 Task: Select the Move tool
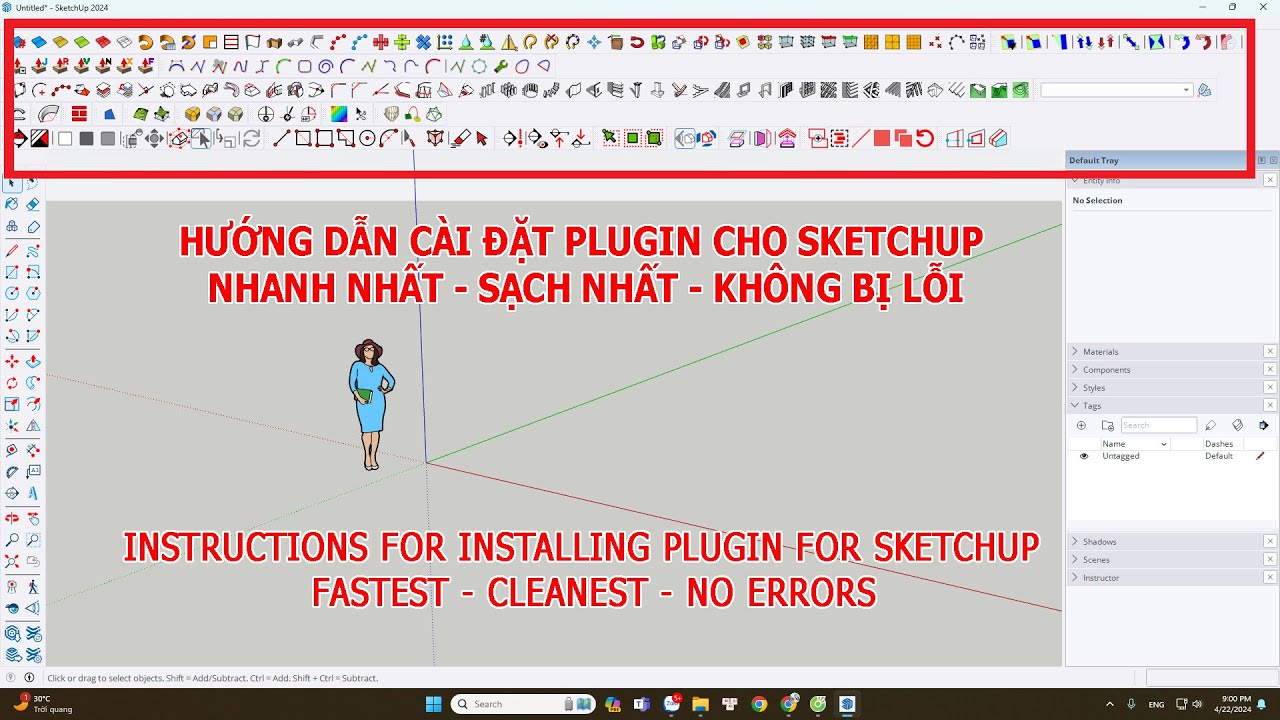point(12,361)
